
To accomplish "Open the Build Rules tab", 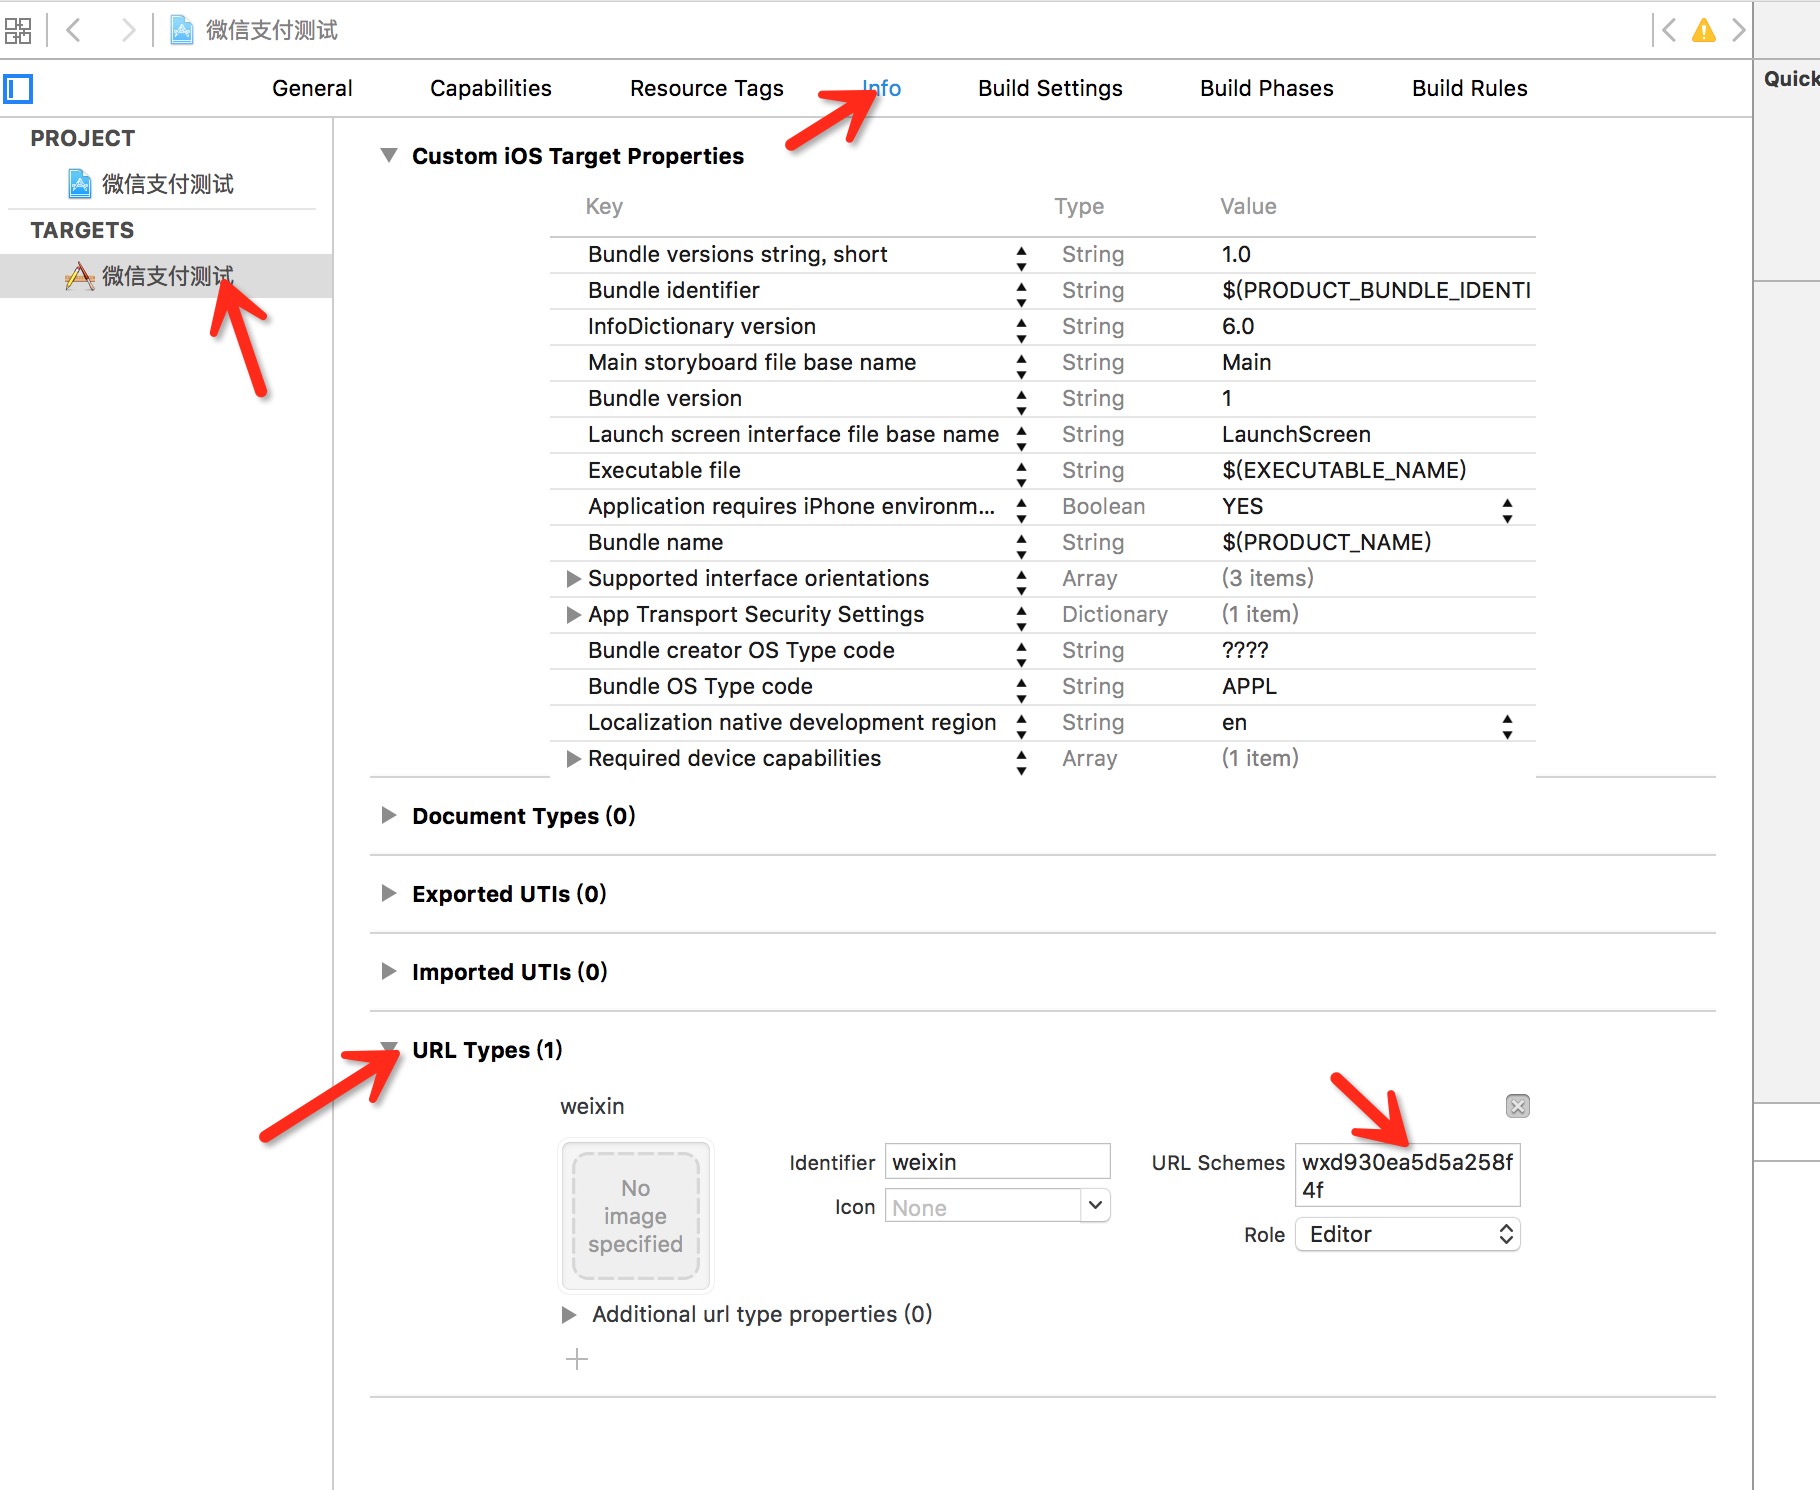I will [1470, 88].
